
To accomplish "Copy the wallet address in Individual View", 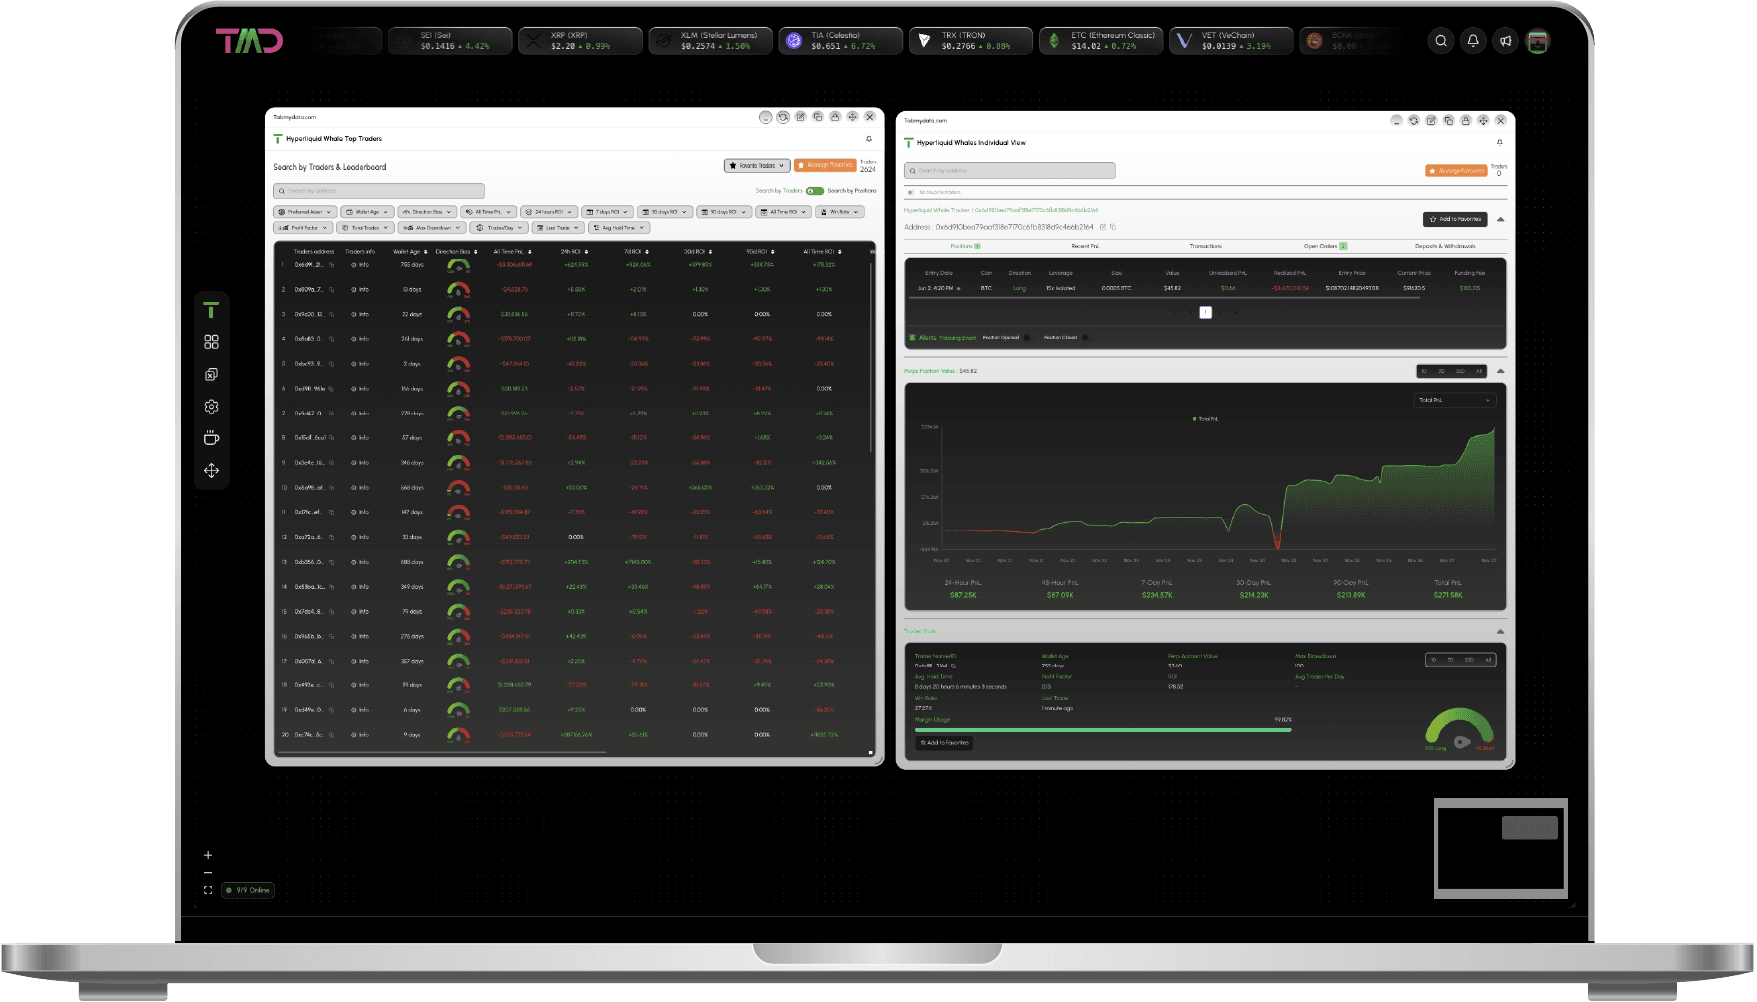I will pyautogui.click(x=1113, y=227).
